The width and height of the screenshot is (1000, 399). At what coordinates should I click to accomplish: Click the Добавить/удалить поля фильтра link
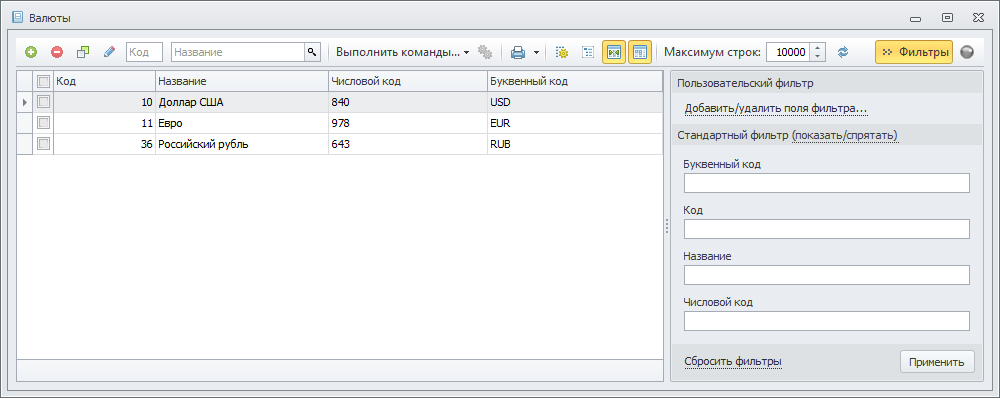[x=776, y=108]
